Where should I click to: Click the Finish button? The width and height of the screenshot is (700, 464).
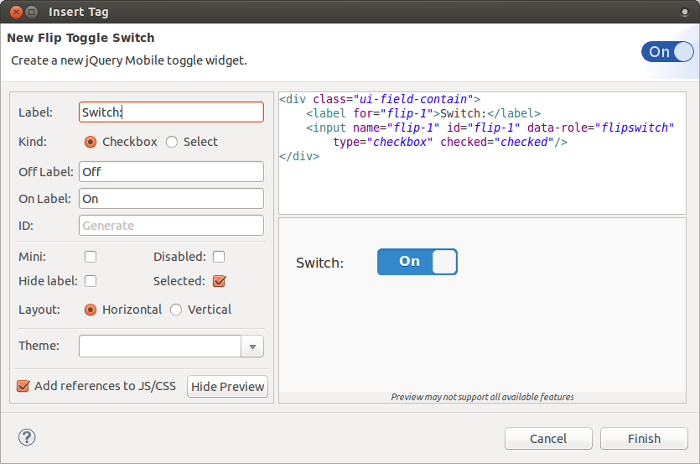click(644, 438)
